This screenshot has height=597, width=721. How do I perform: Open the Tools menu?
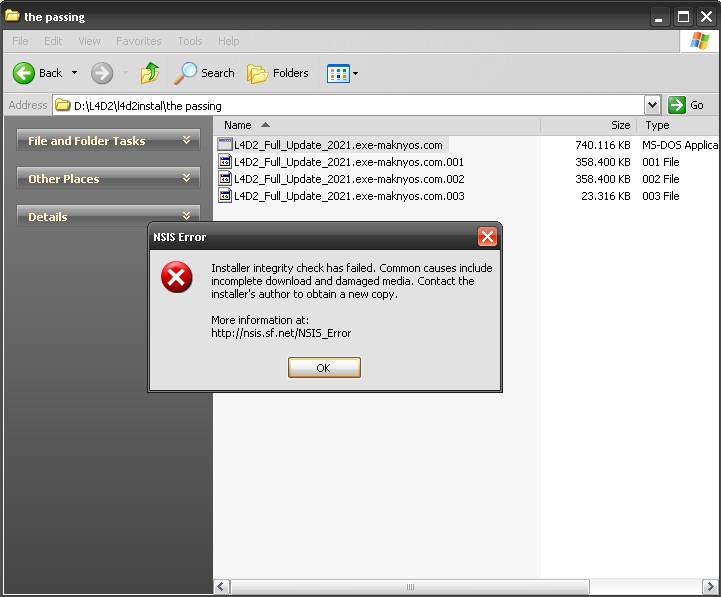pyautogui.click(x=189, y=41)
